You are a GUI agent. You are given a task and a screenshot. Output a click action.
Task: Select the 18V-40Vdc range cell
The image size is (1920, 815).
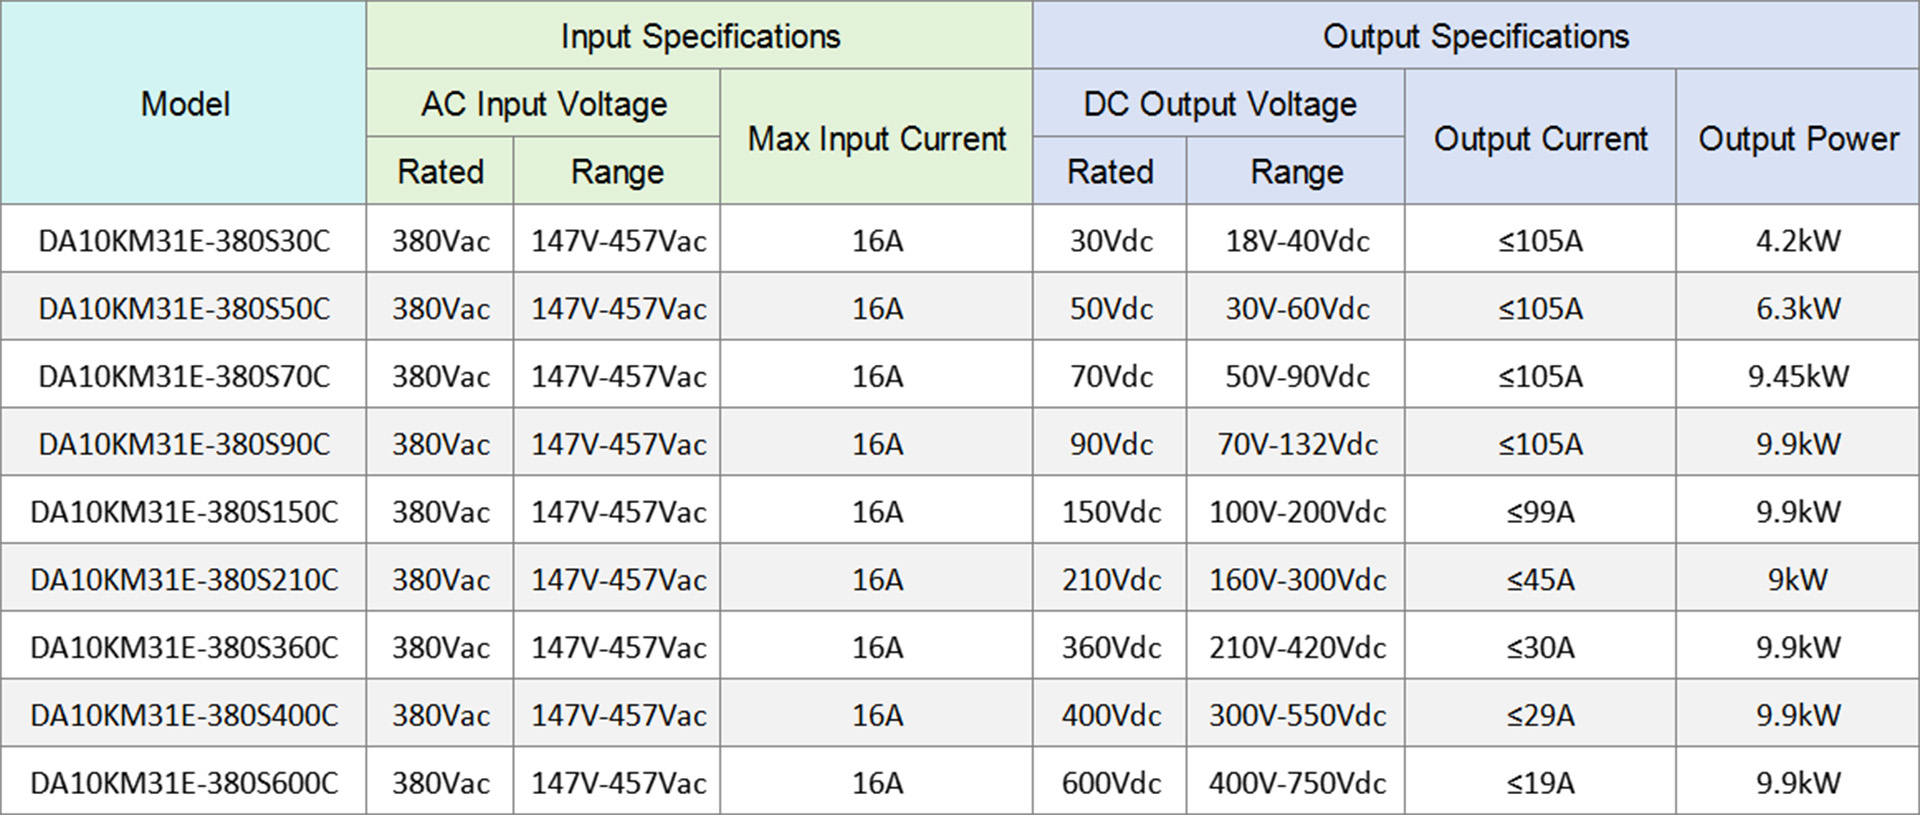pyautogui.click(x=1297, y=241)
